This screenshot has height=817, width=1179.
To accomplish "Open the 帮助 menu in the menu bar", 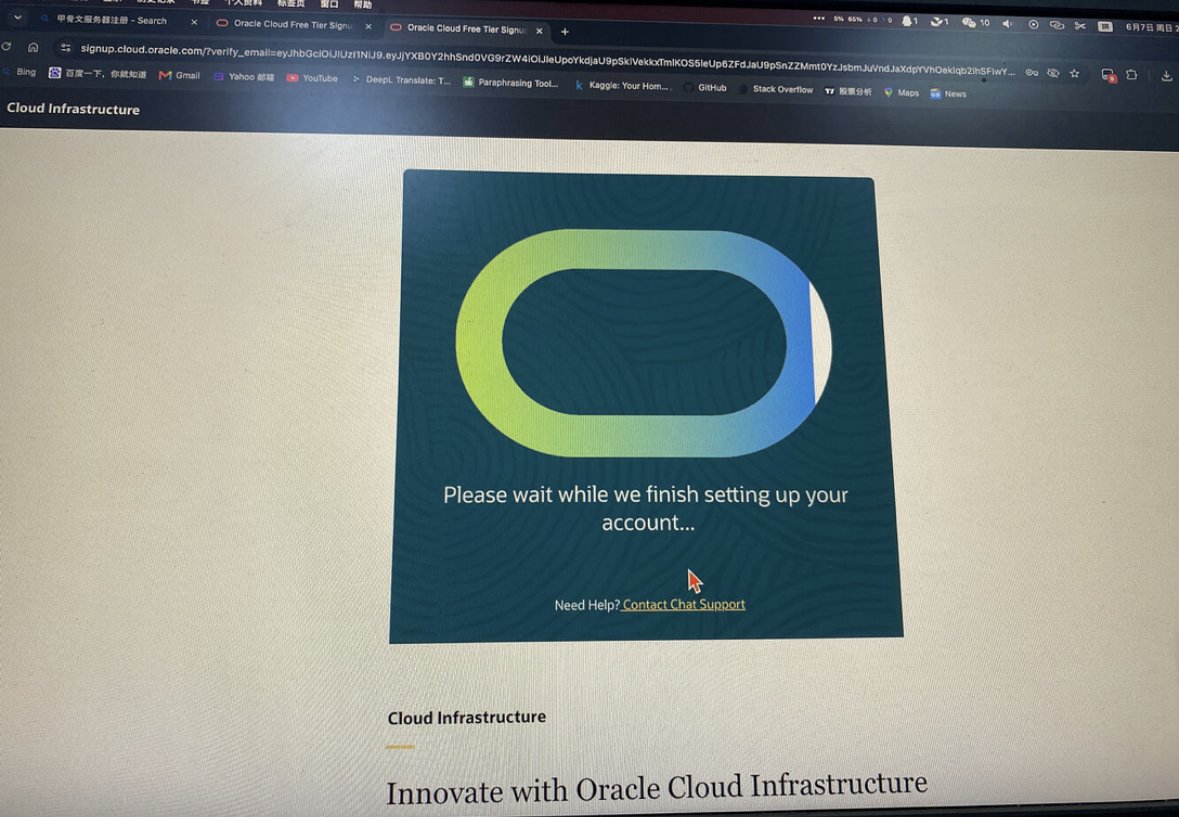I will [363, 5].
